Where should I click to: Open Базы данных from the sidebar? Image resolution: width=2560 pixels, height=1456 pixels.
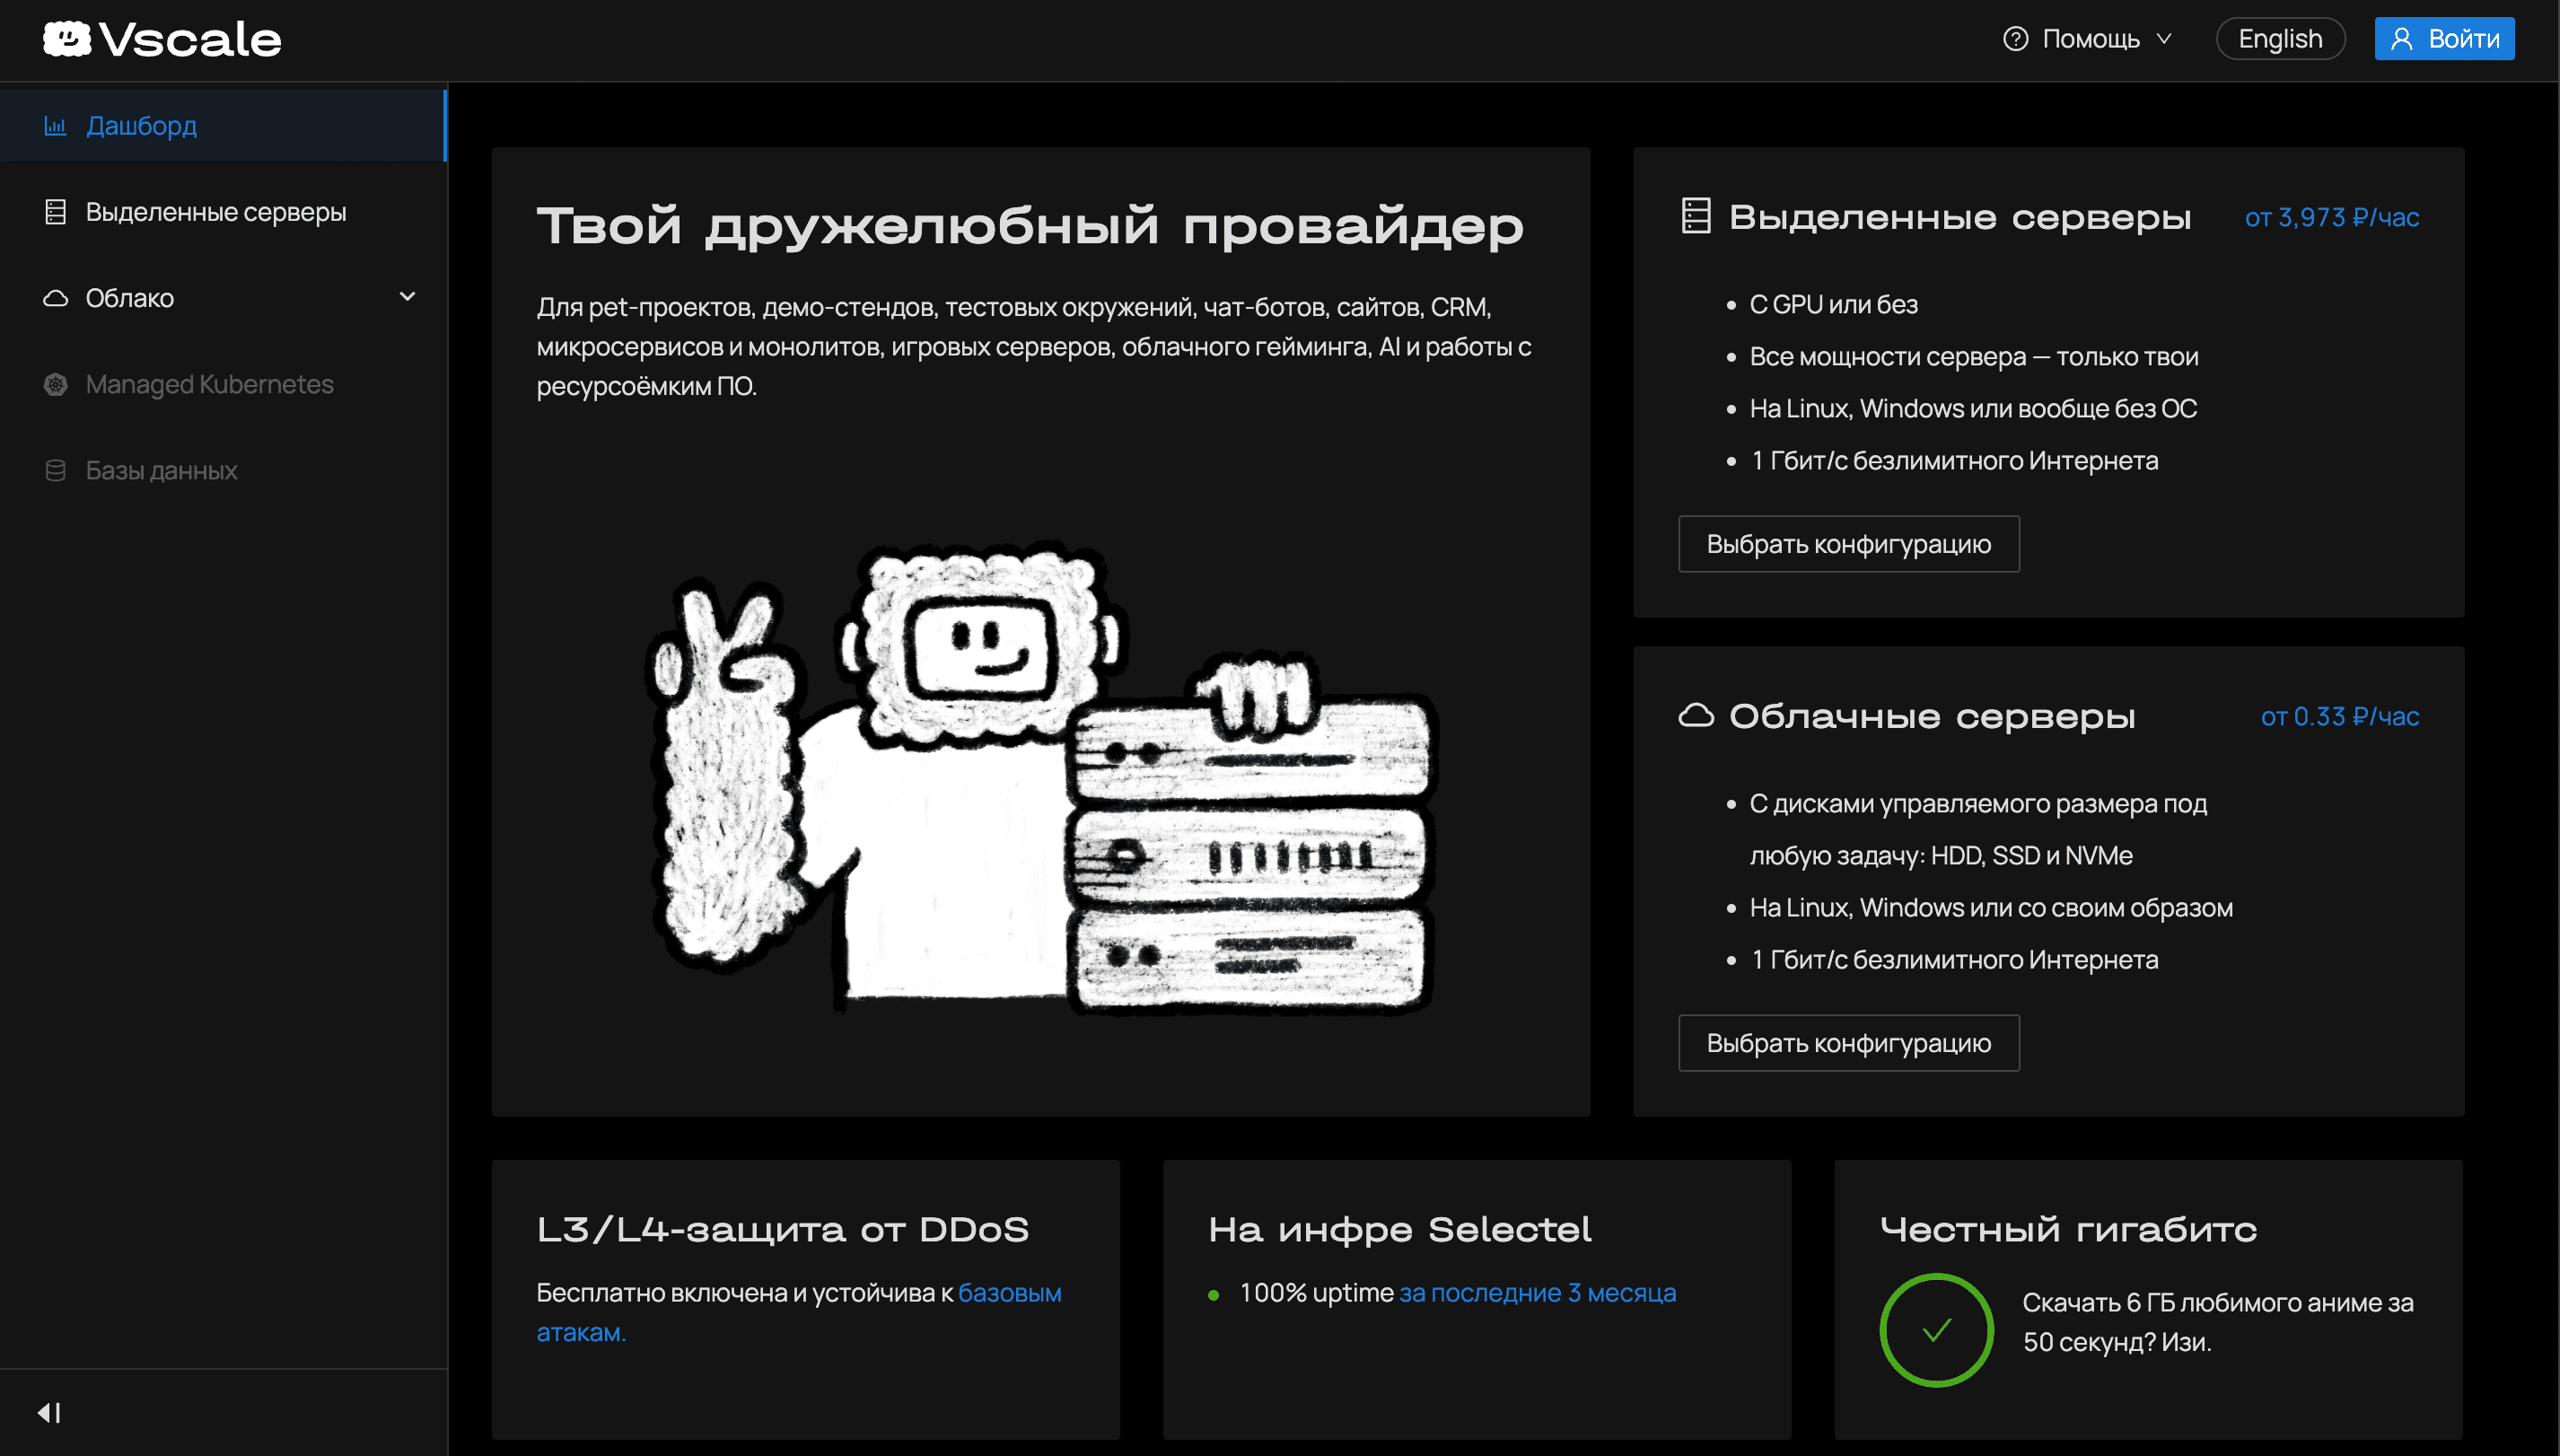click(160, 469)
